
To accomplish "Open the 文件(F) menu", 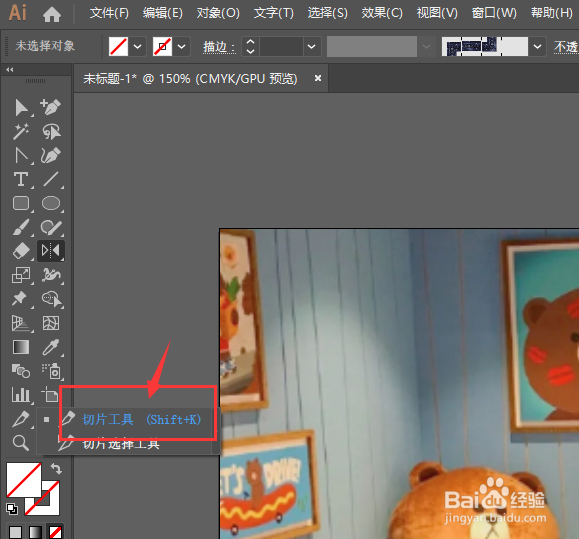I will point(109,13).
